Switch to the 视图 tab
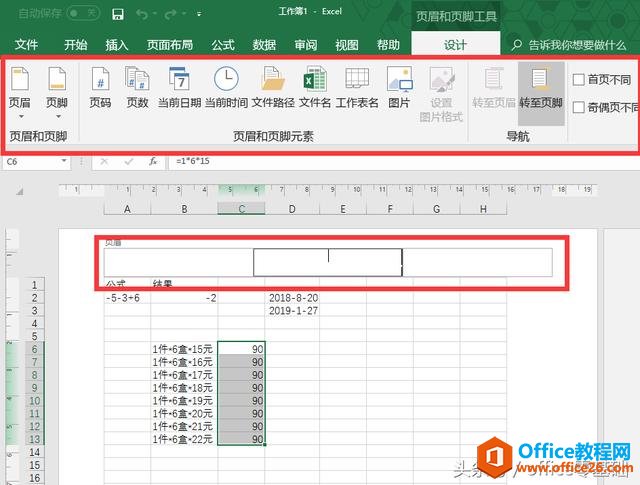The image size is (640, 485). click(347, 44)
